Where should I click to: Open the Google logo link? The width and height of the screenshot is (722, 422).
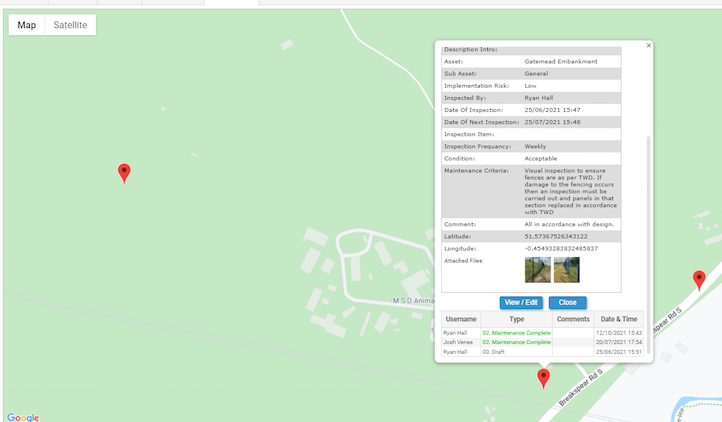pyautogui.click(x=22, y=417)
